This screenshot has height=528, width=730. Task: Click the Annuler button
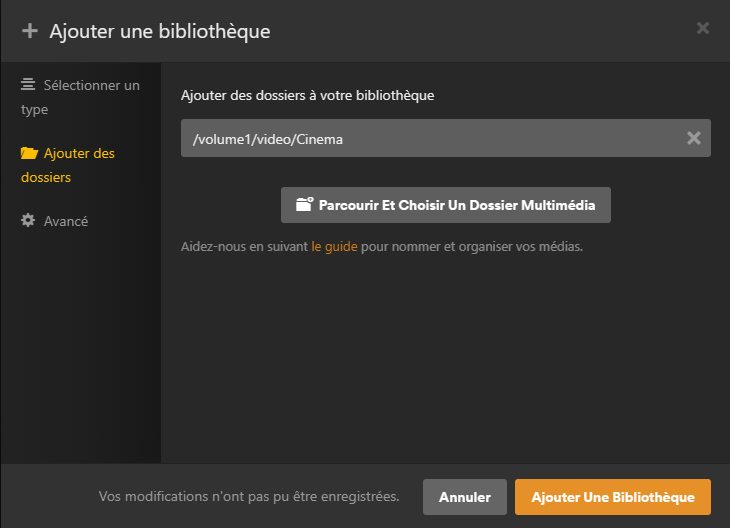tap(465, 497)
